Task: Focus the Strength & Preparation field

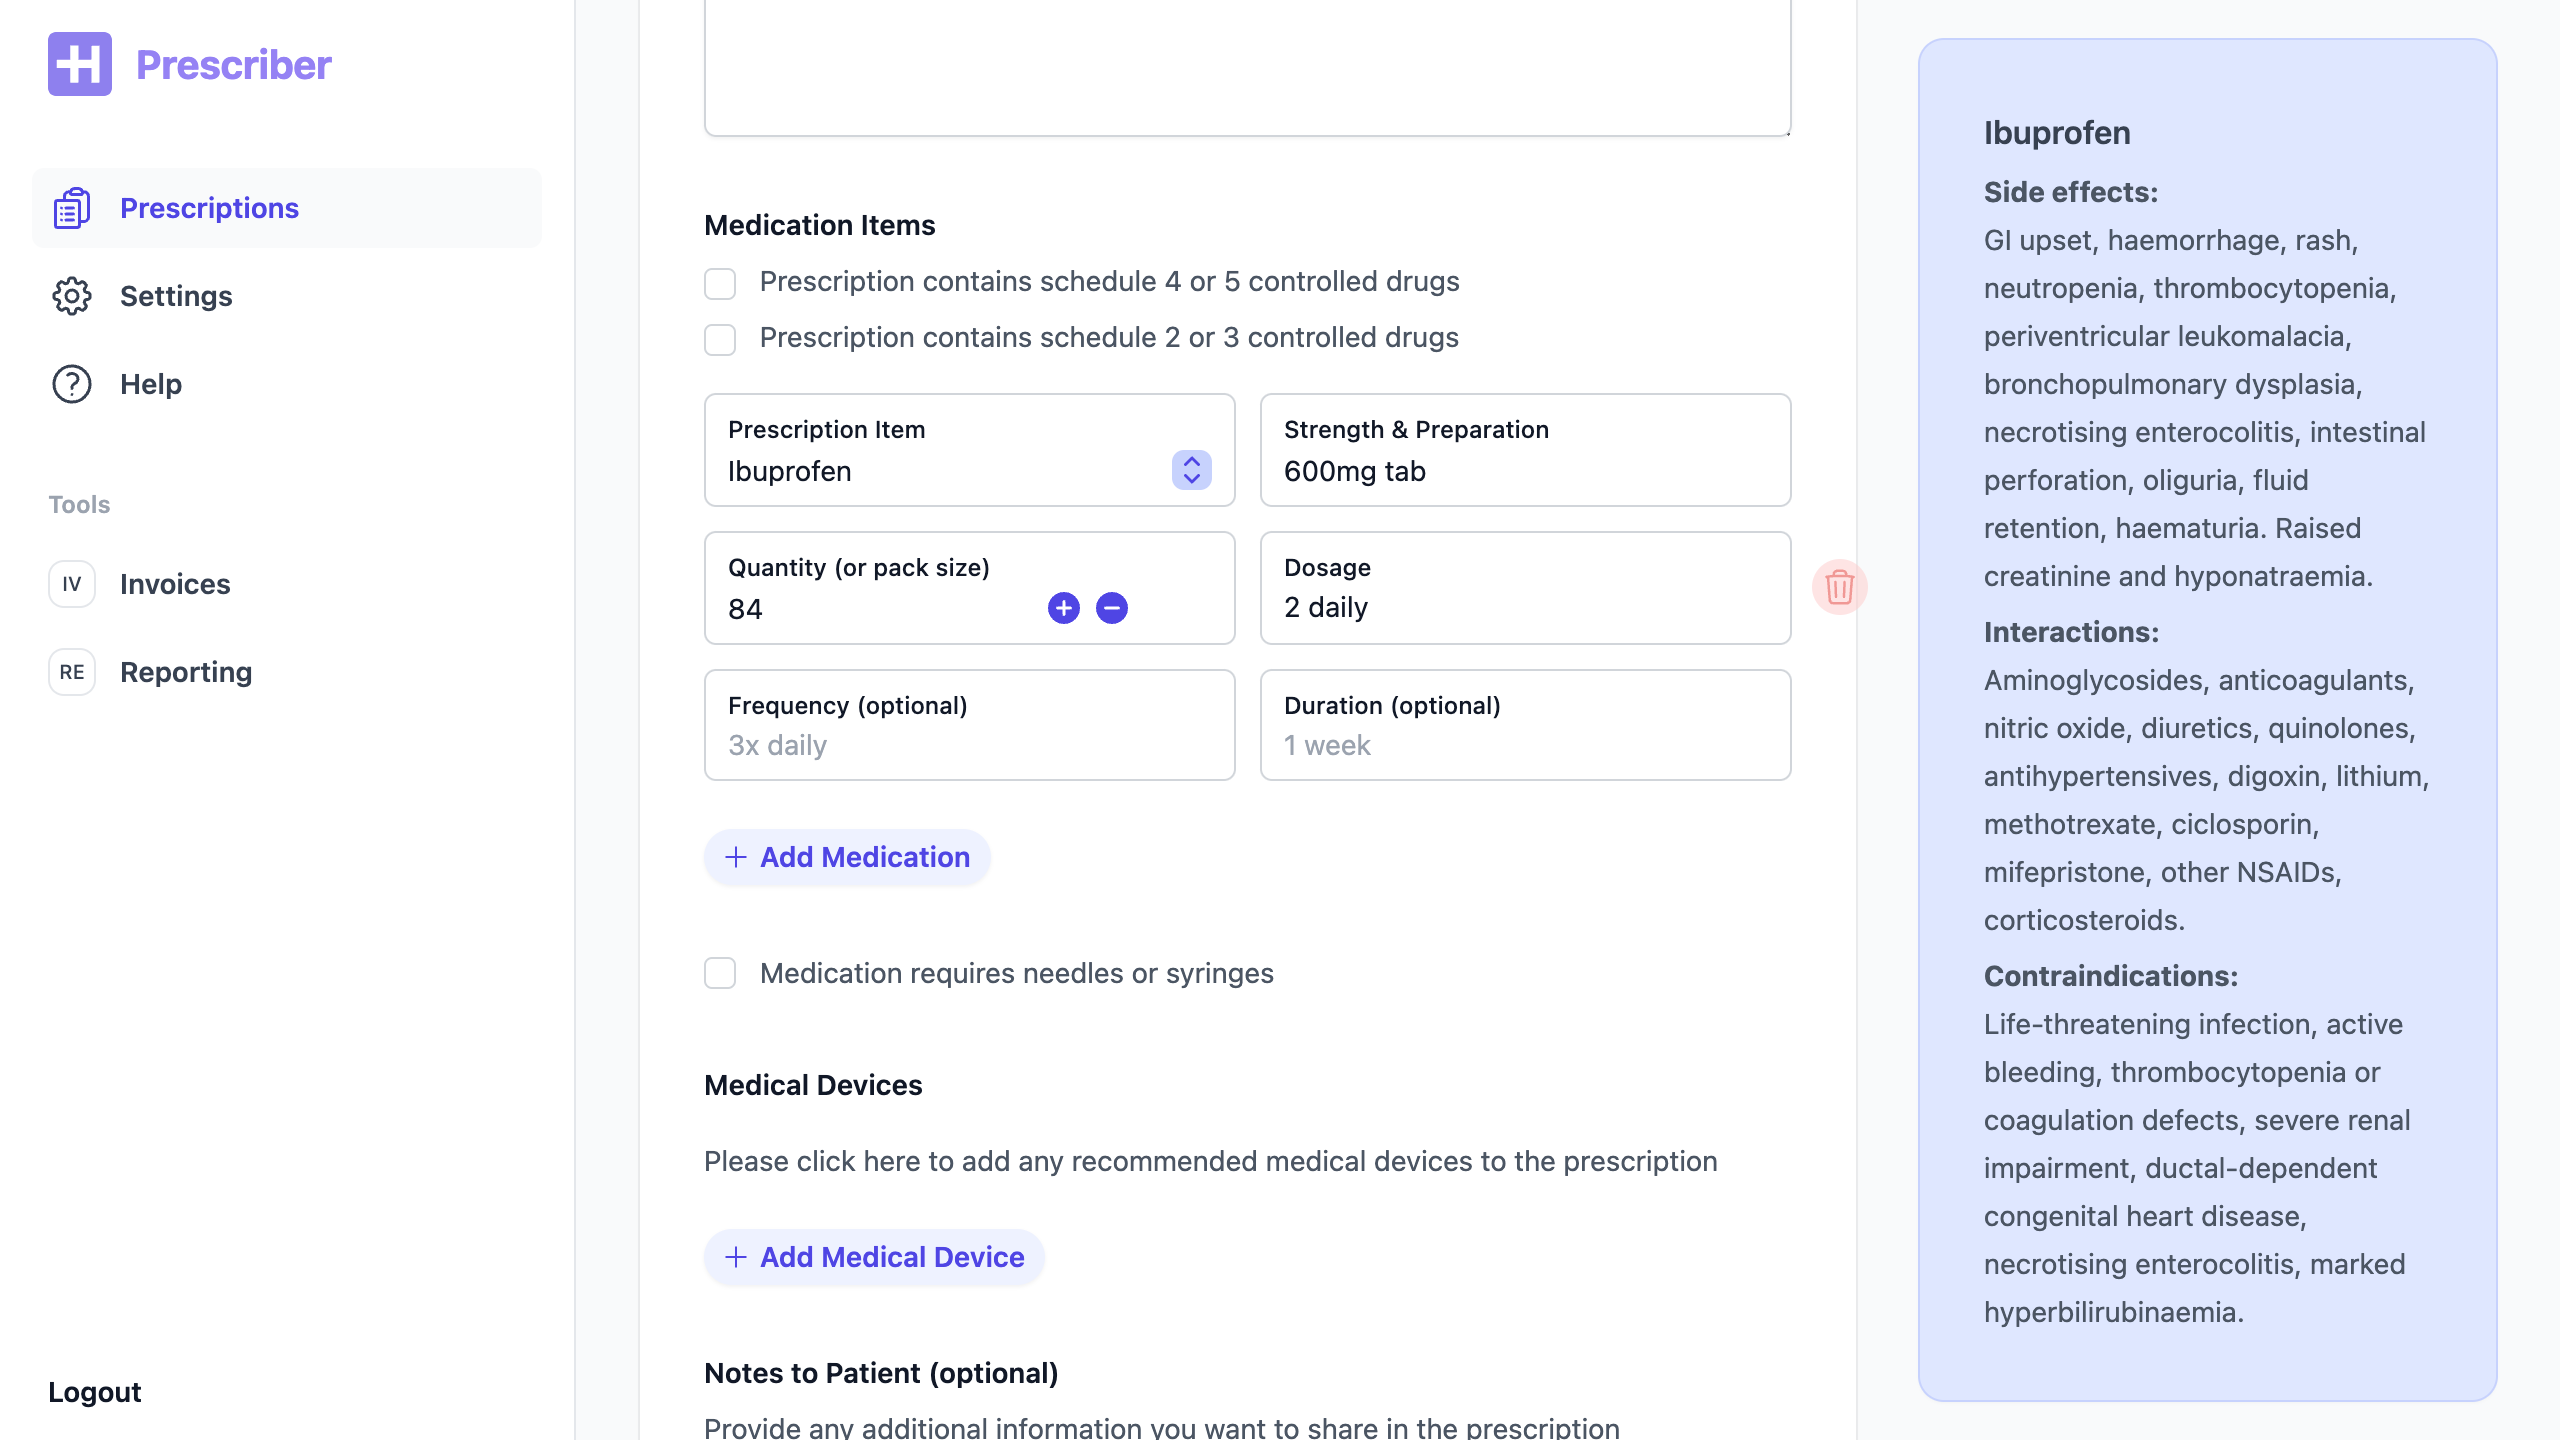Action: pyautogui.click(x=1524, y=471)
